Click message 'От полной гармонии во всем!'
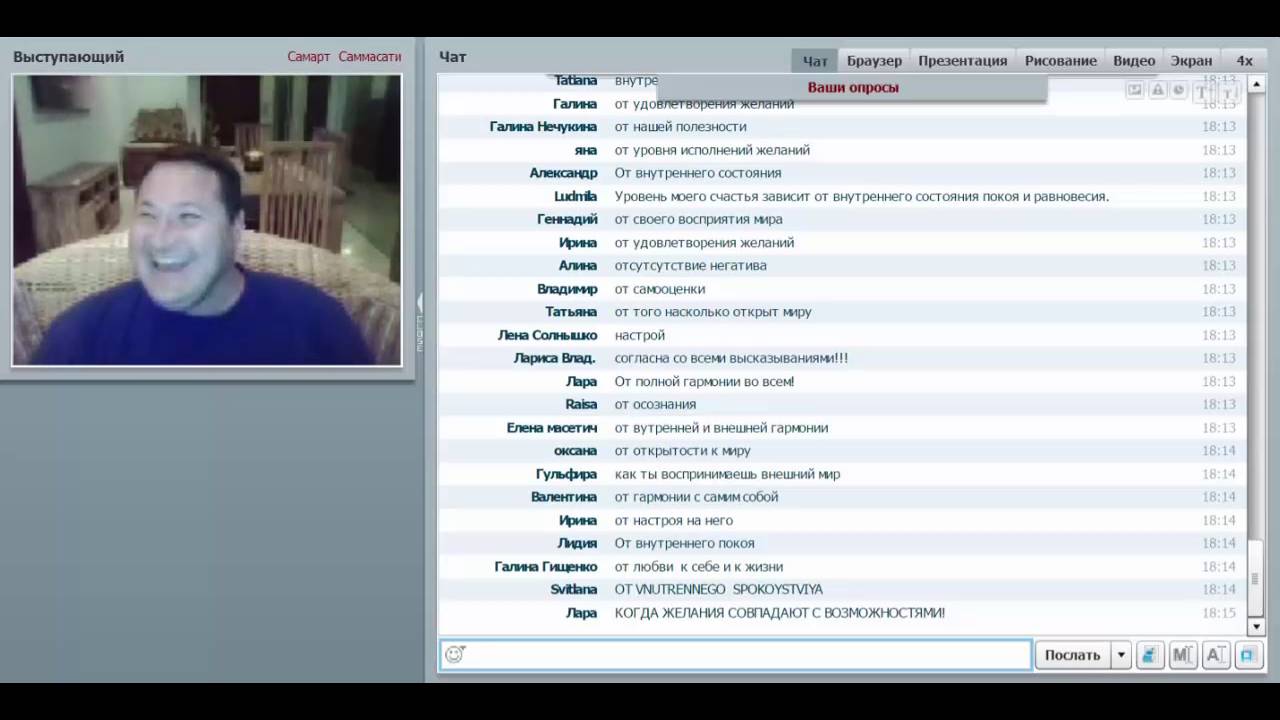 click(704, 381)
